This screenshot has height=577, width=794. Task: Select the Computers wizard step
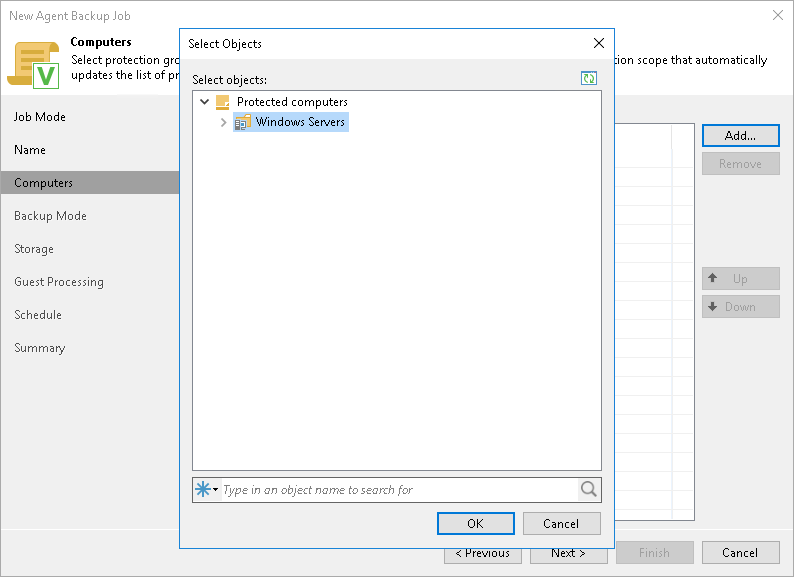coord(90,183)
